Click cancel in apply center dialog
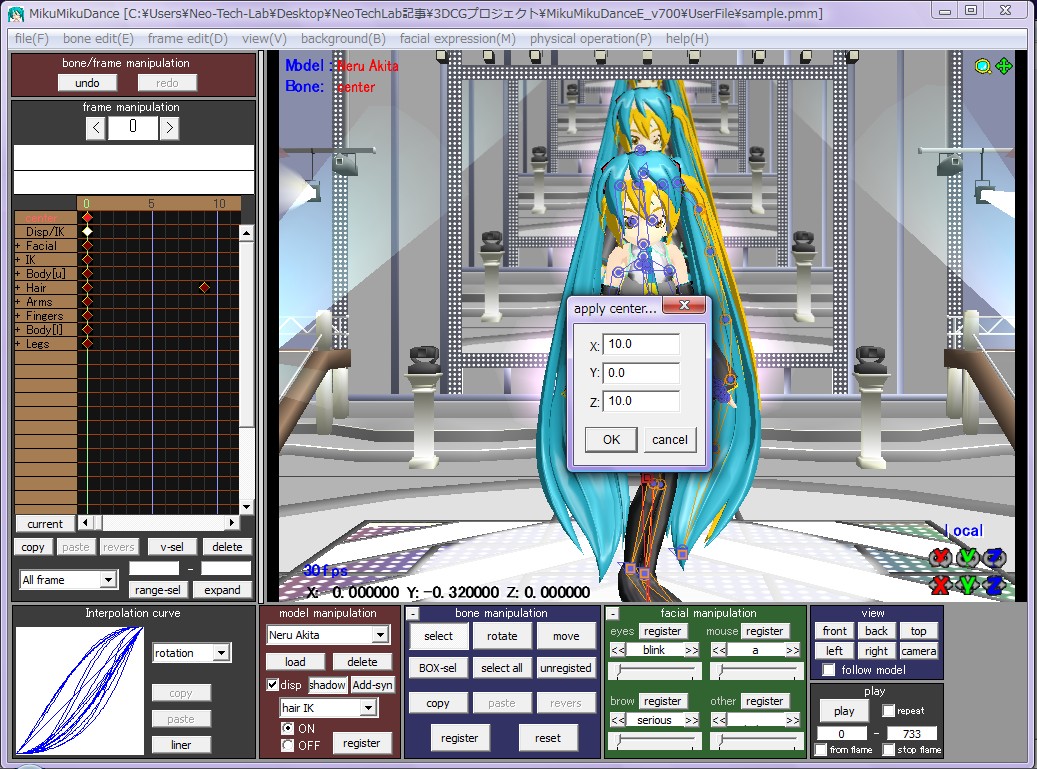 point(670,440)
